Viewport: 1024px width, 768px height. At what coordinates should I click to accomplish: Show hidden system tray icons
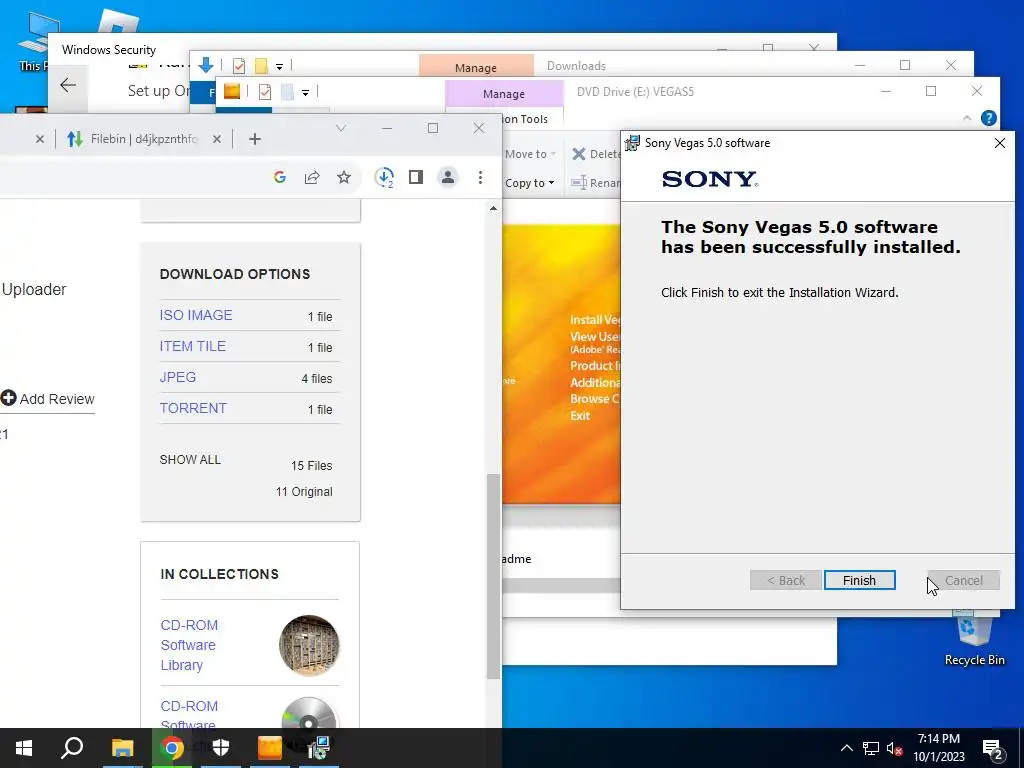coord(846,748)
